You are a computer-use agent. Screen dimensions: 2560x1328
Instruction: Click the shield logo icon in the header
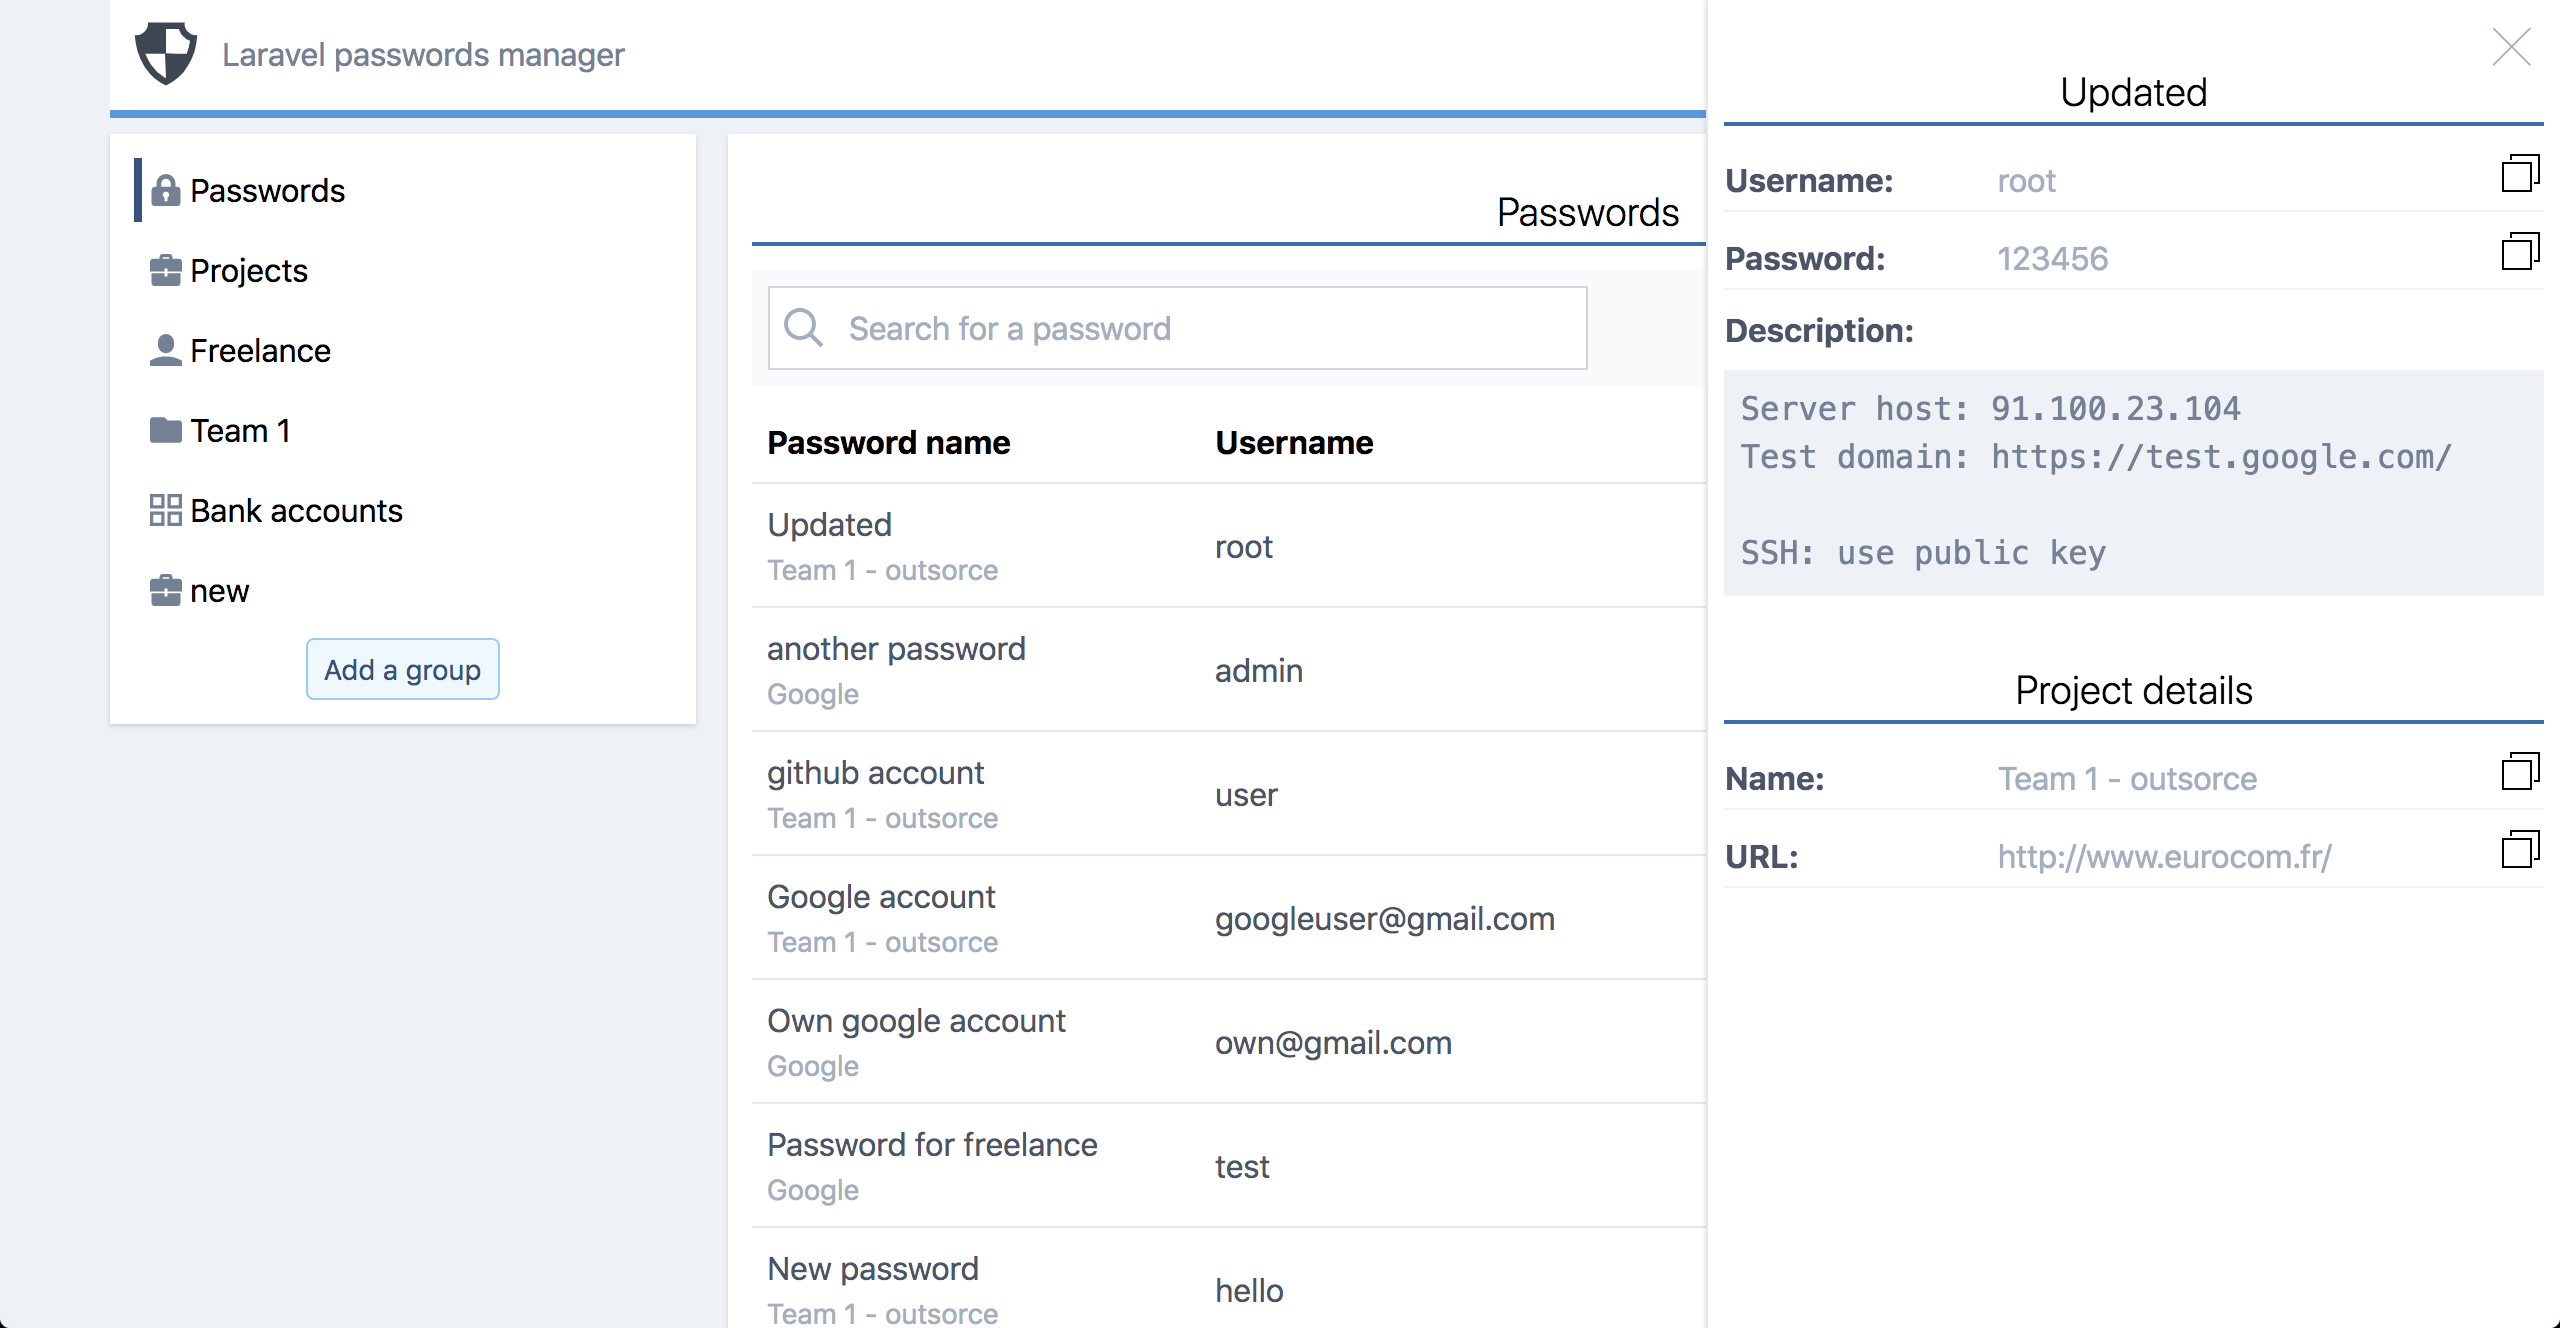(x=165, y=50)
